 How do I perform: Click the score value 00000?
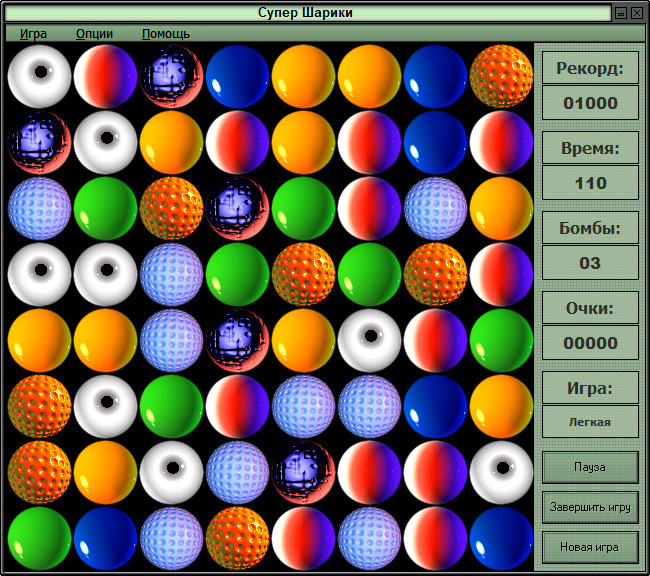coord(590,343)
